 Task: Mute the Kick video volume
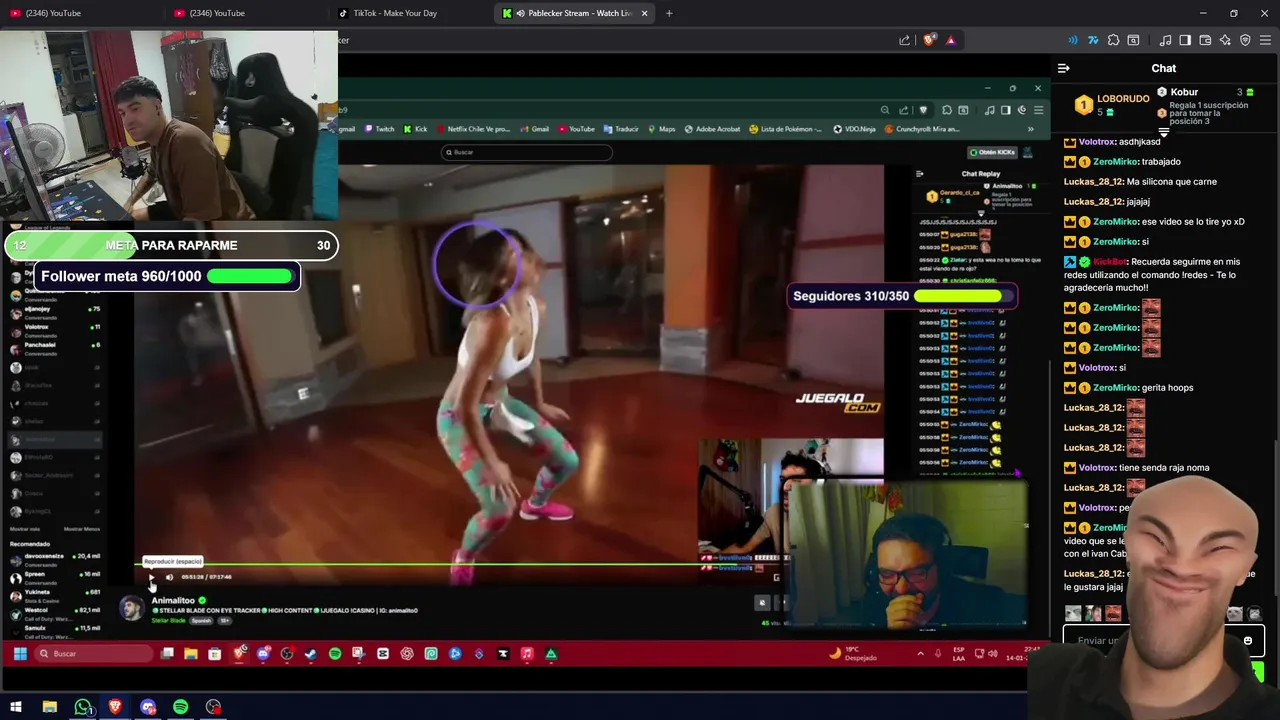169,577
